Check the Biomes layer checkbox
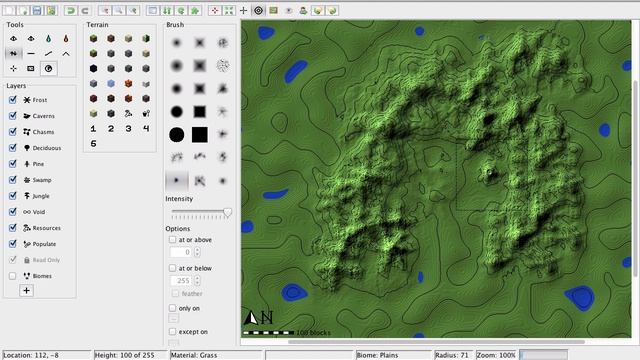The height and width of the screenshot is (360, 640). pos(13,276)
